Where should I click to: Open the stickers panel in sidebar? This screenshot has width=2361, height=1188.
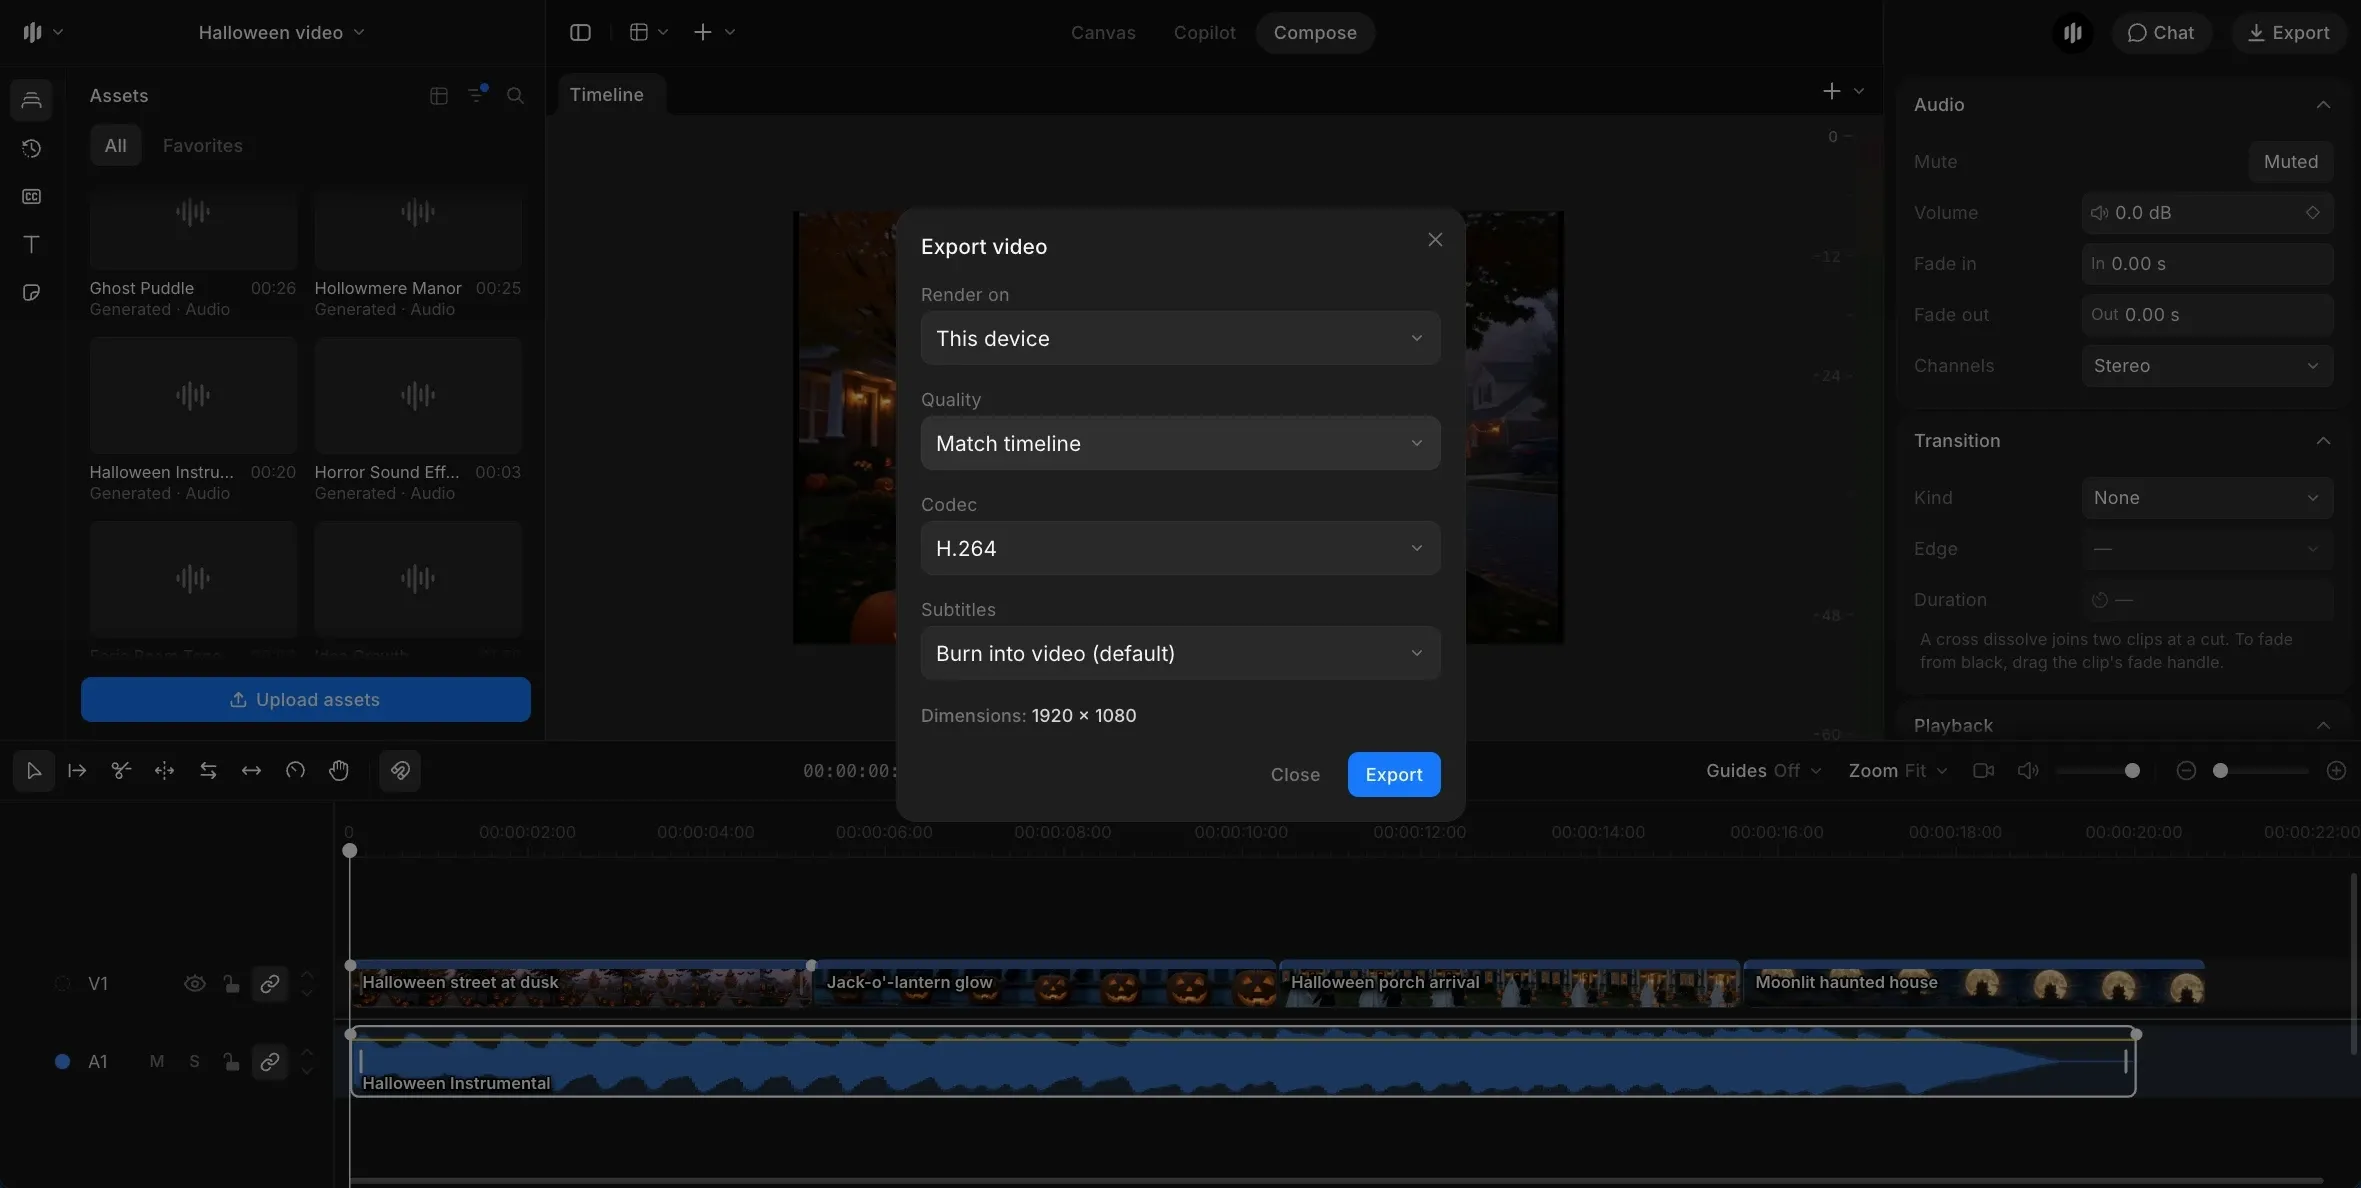(x=32, y=293)
